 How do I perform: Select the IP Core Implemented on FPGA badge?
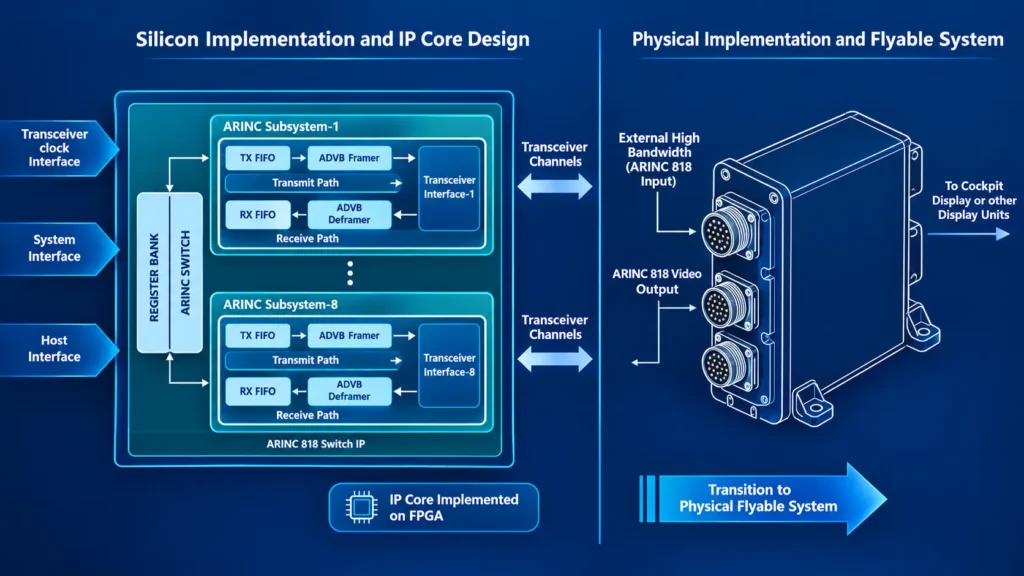(x=434, y=507)
